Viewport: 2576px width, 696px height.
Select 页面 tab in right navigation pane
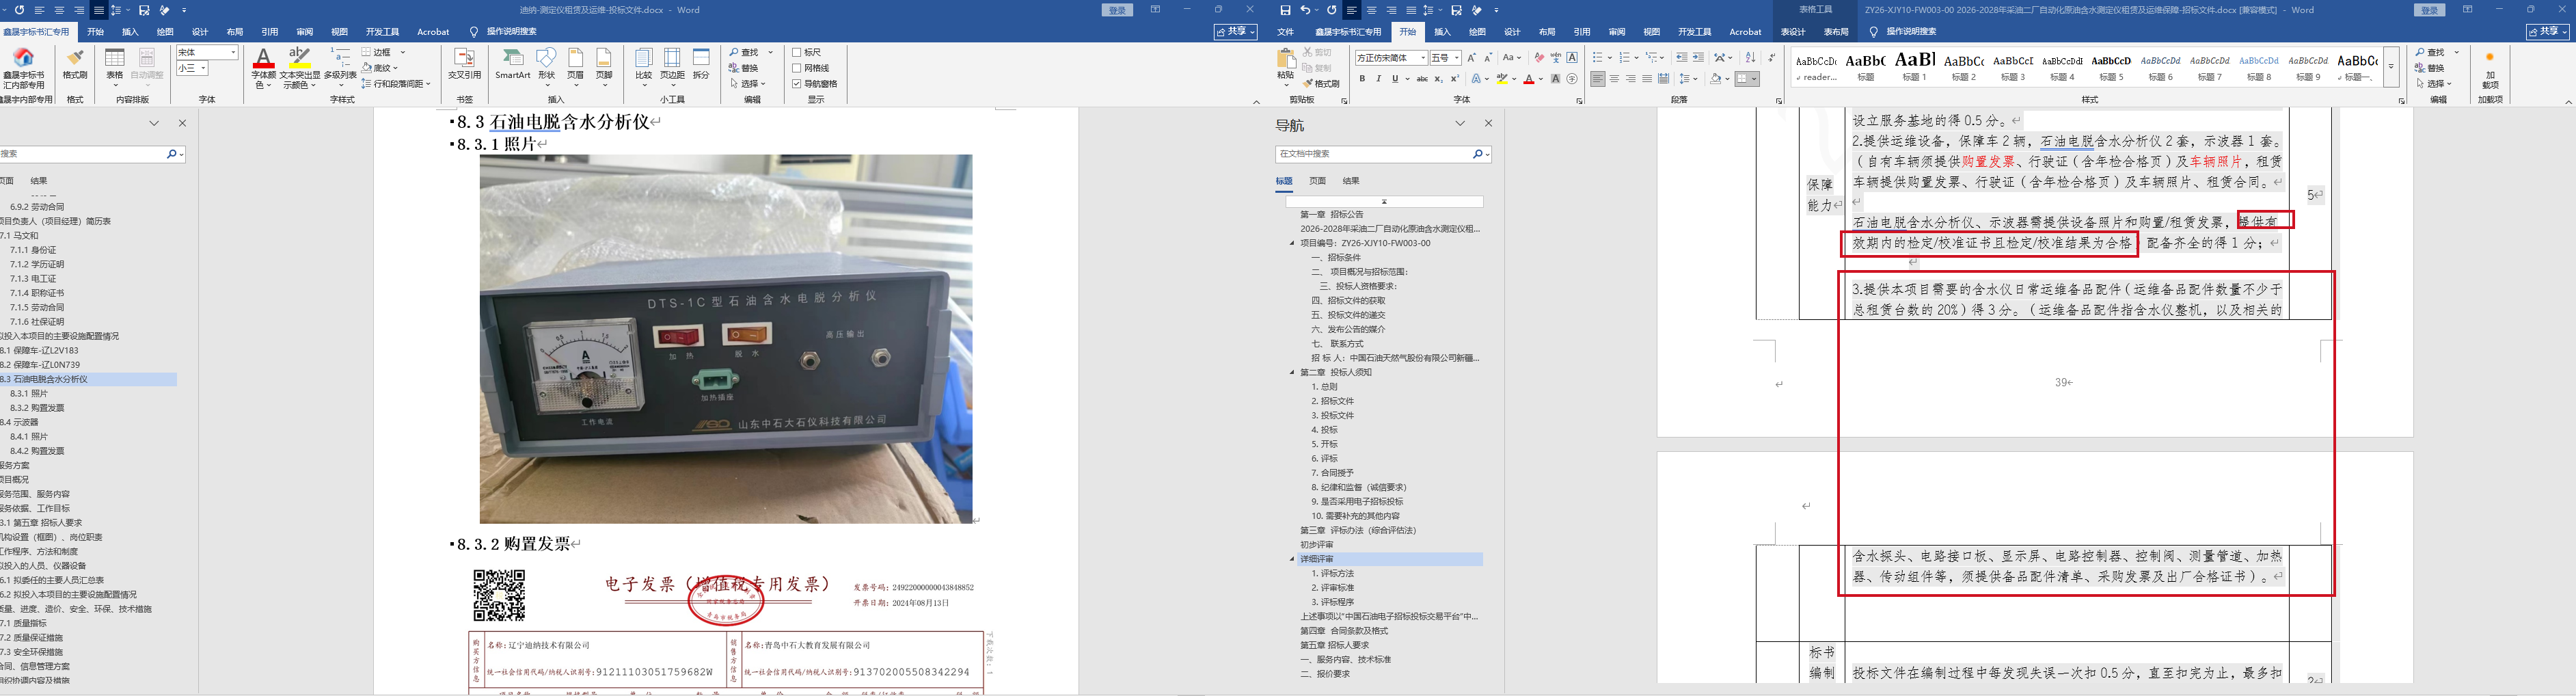point(1318,181)
